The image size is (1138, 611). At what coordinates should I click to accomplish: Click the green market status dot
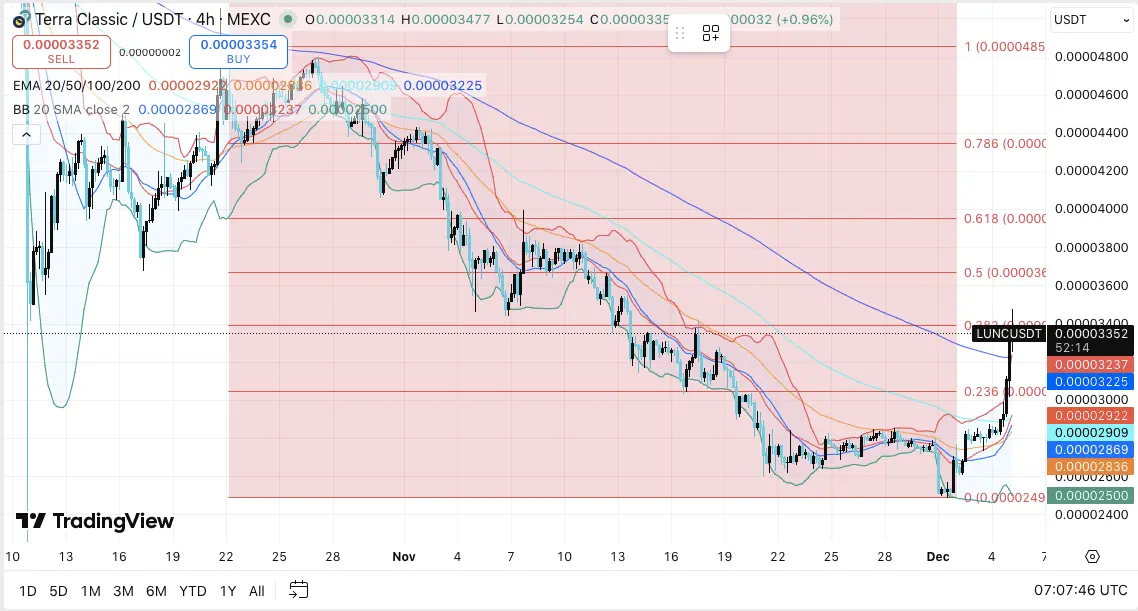[x=288, y=19]
